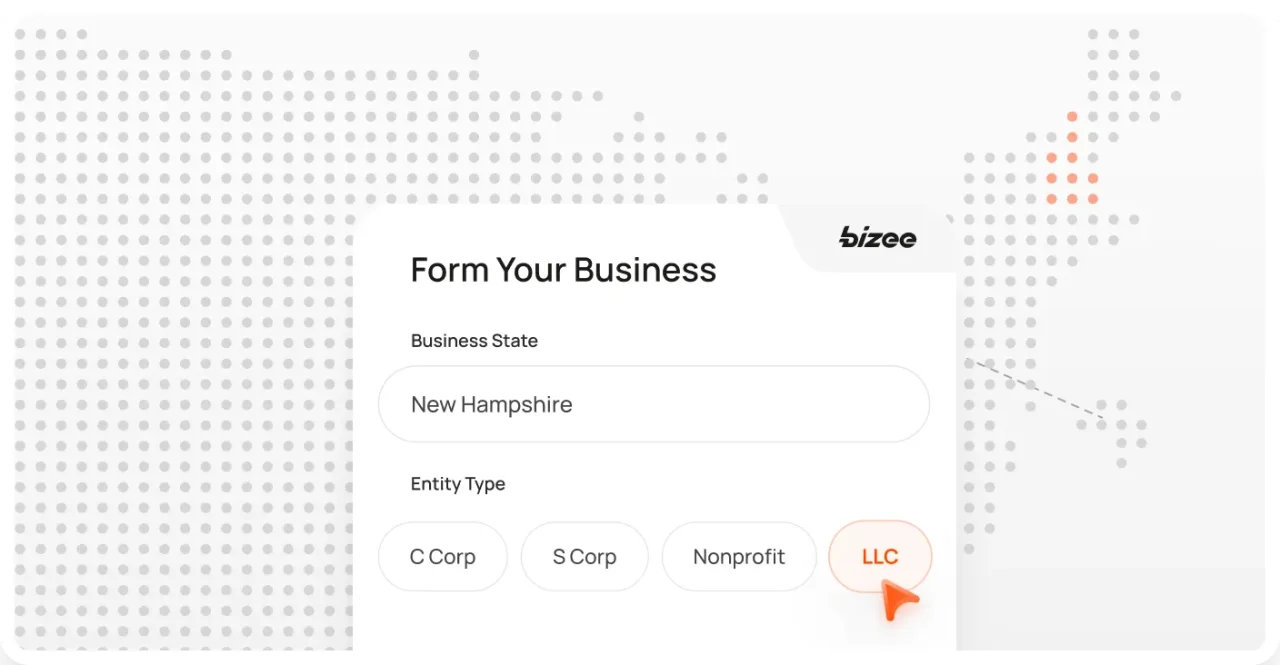This screenshot has width=1280, height=665.
Task: Click the gray tab shape behind the Bizee logo
Action: (820, 250)
